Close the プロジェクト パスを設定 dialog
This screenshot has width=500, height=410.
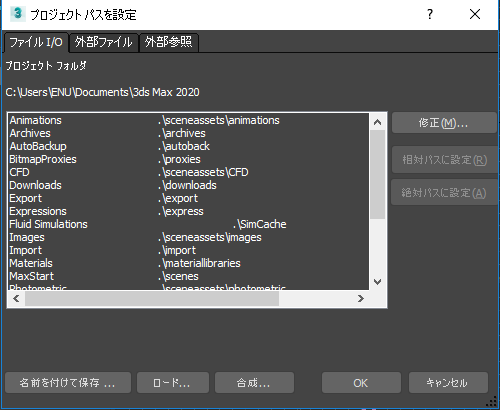(x=475, y=14)
